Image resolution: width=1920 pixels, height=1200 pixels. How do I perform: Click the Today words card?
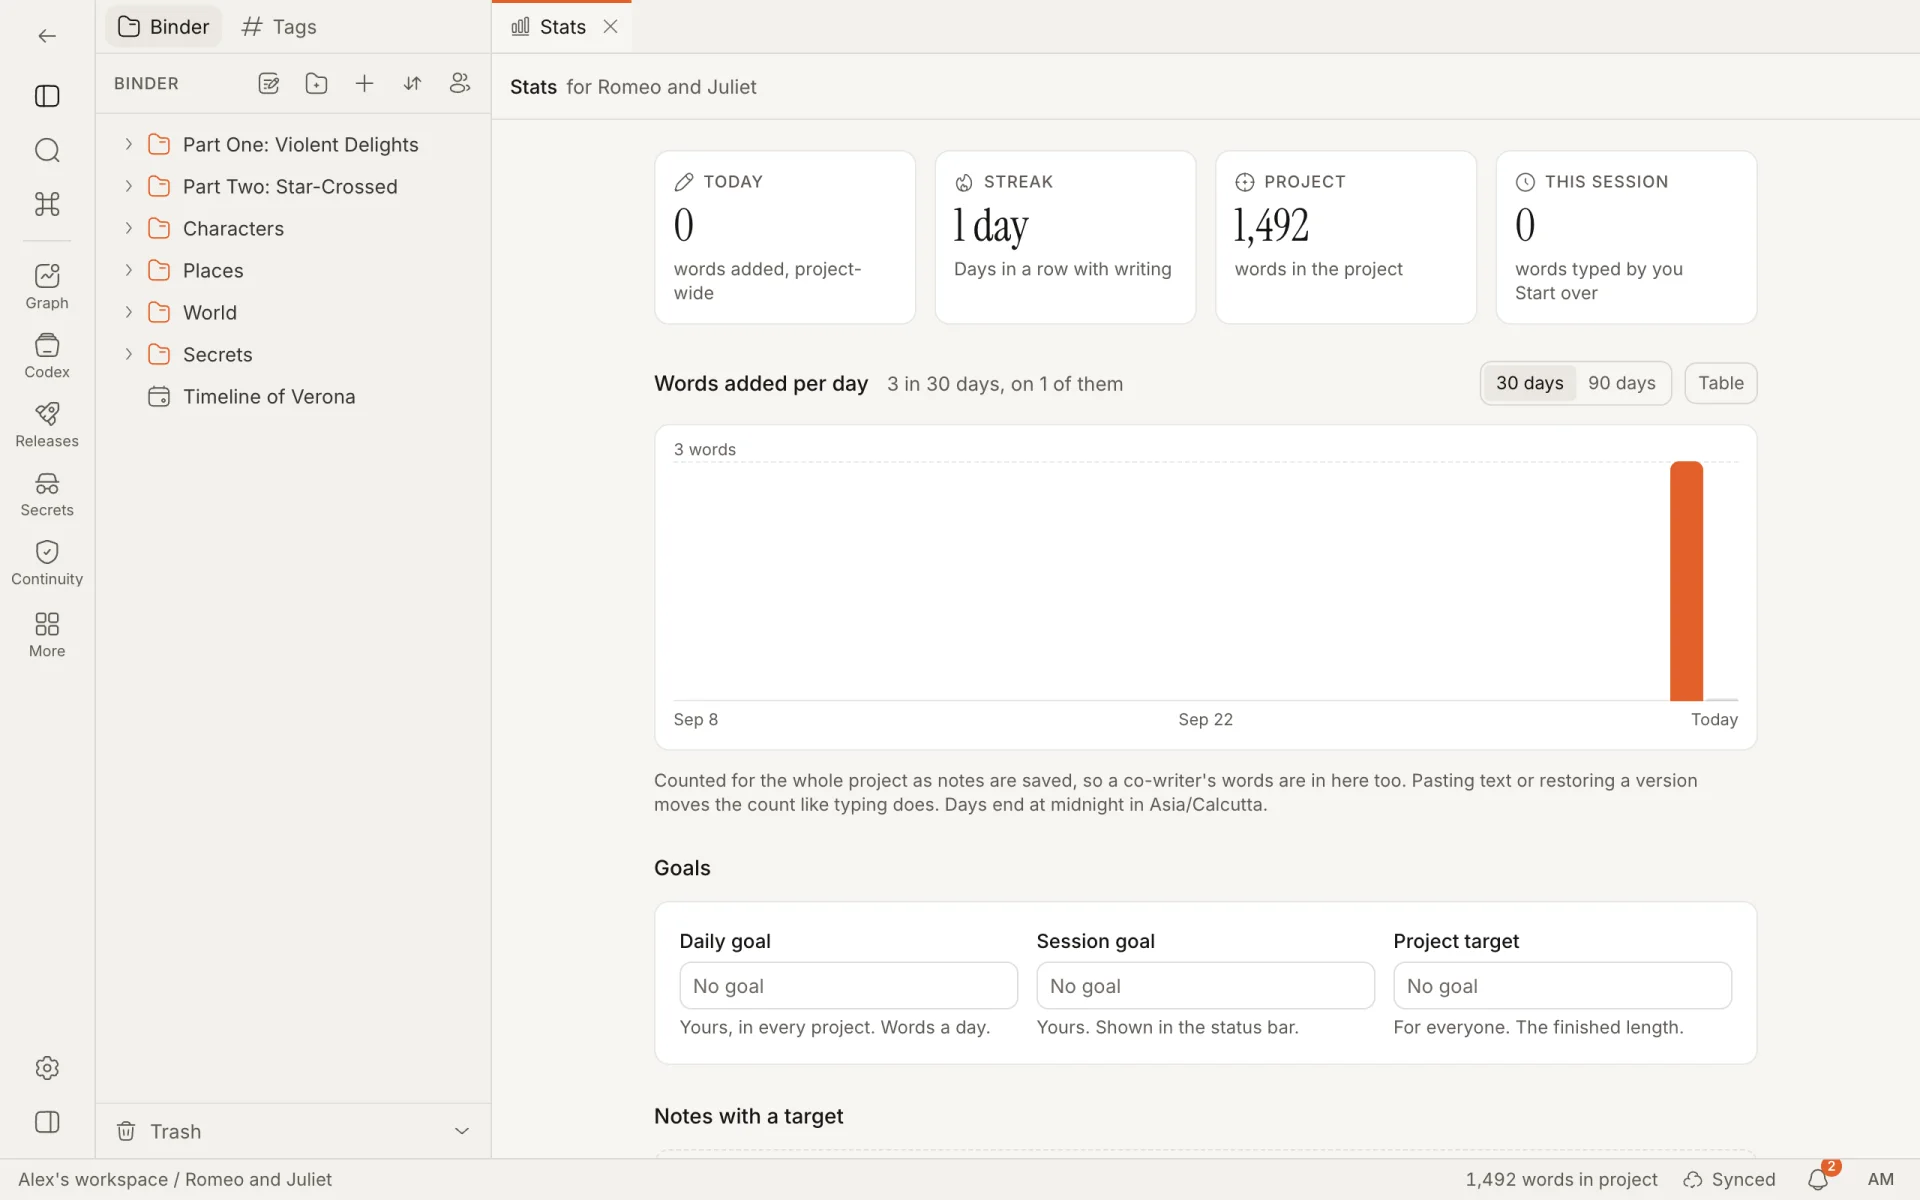coord(785,237)
